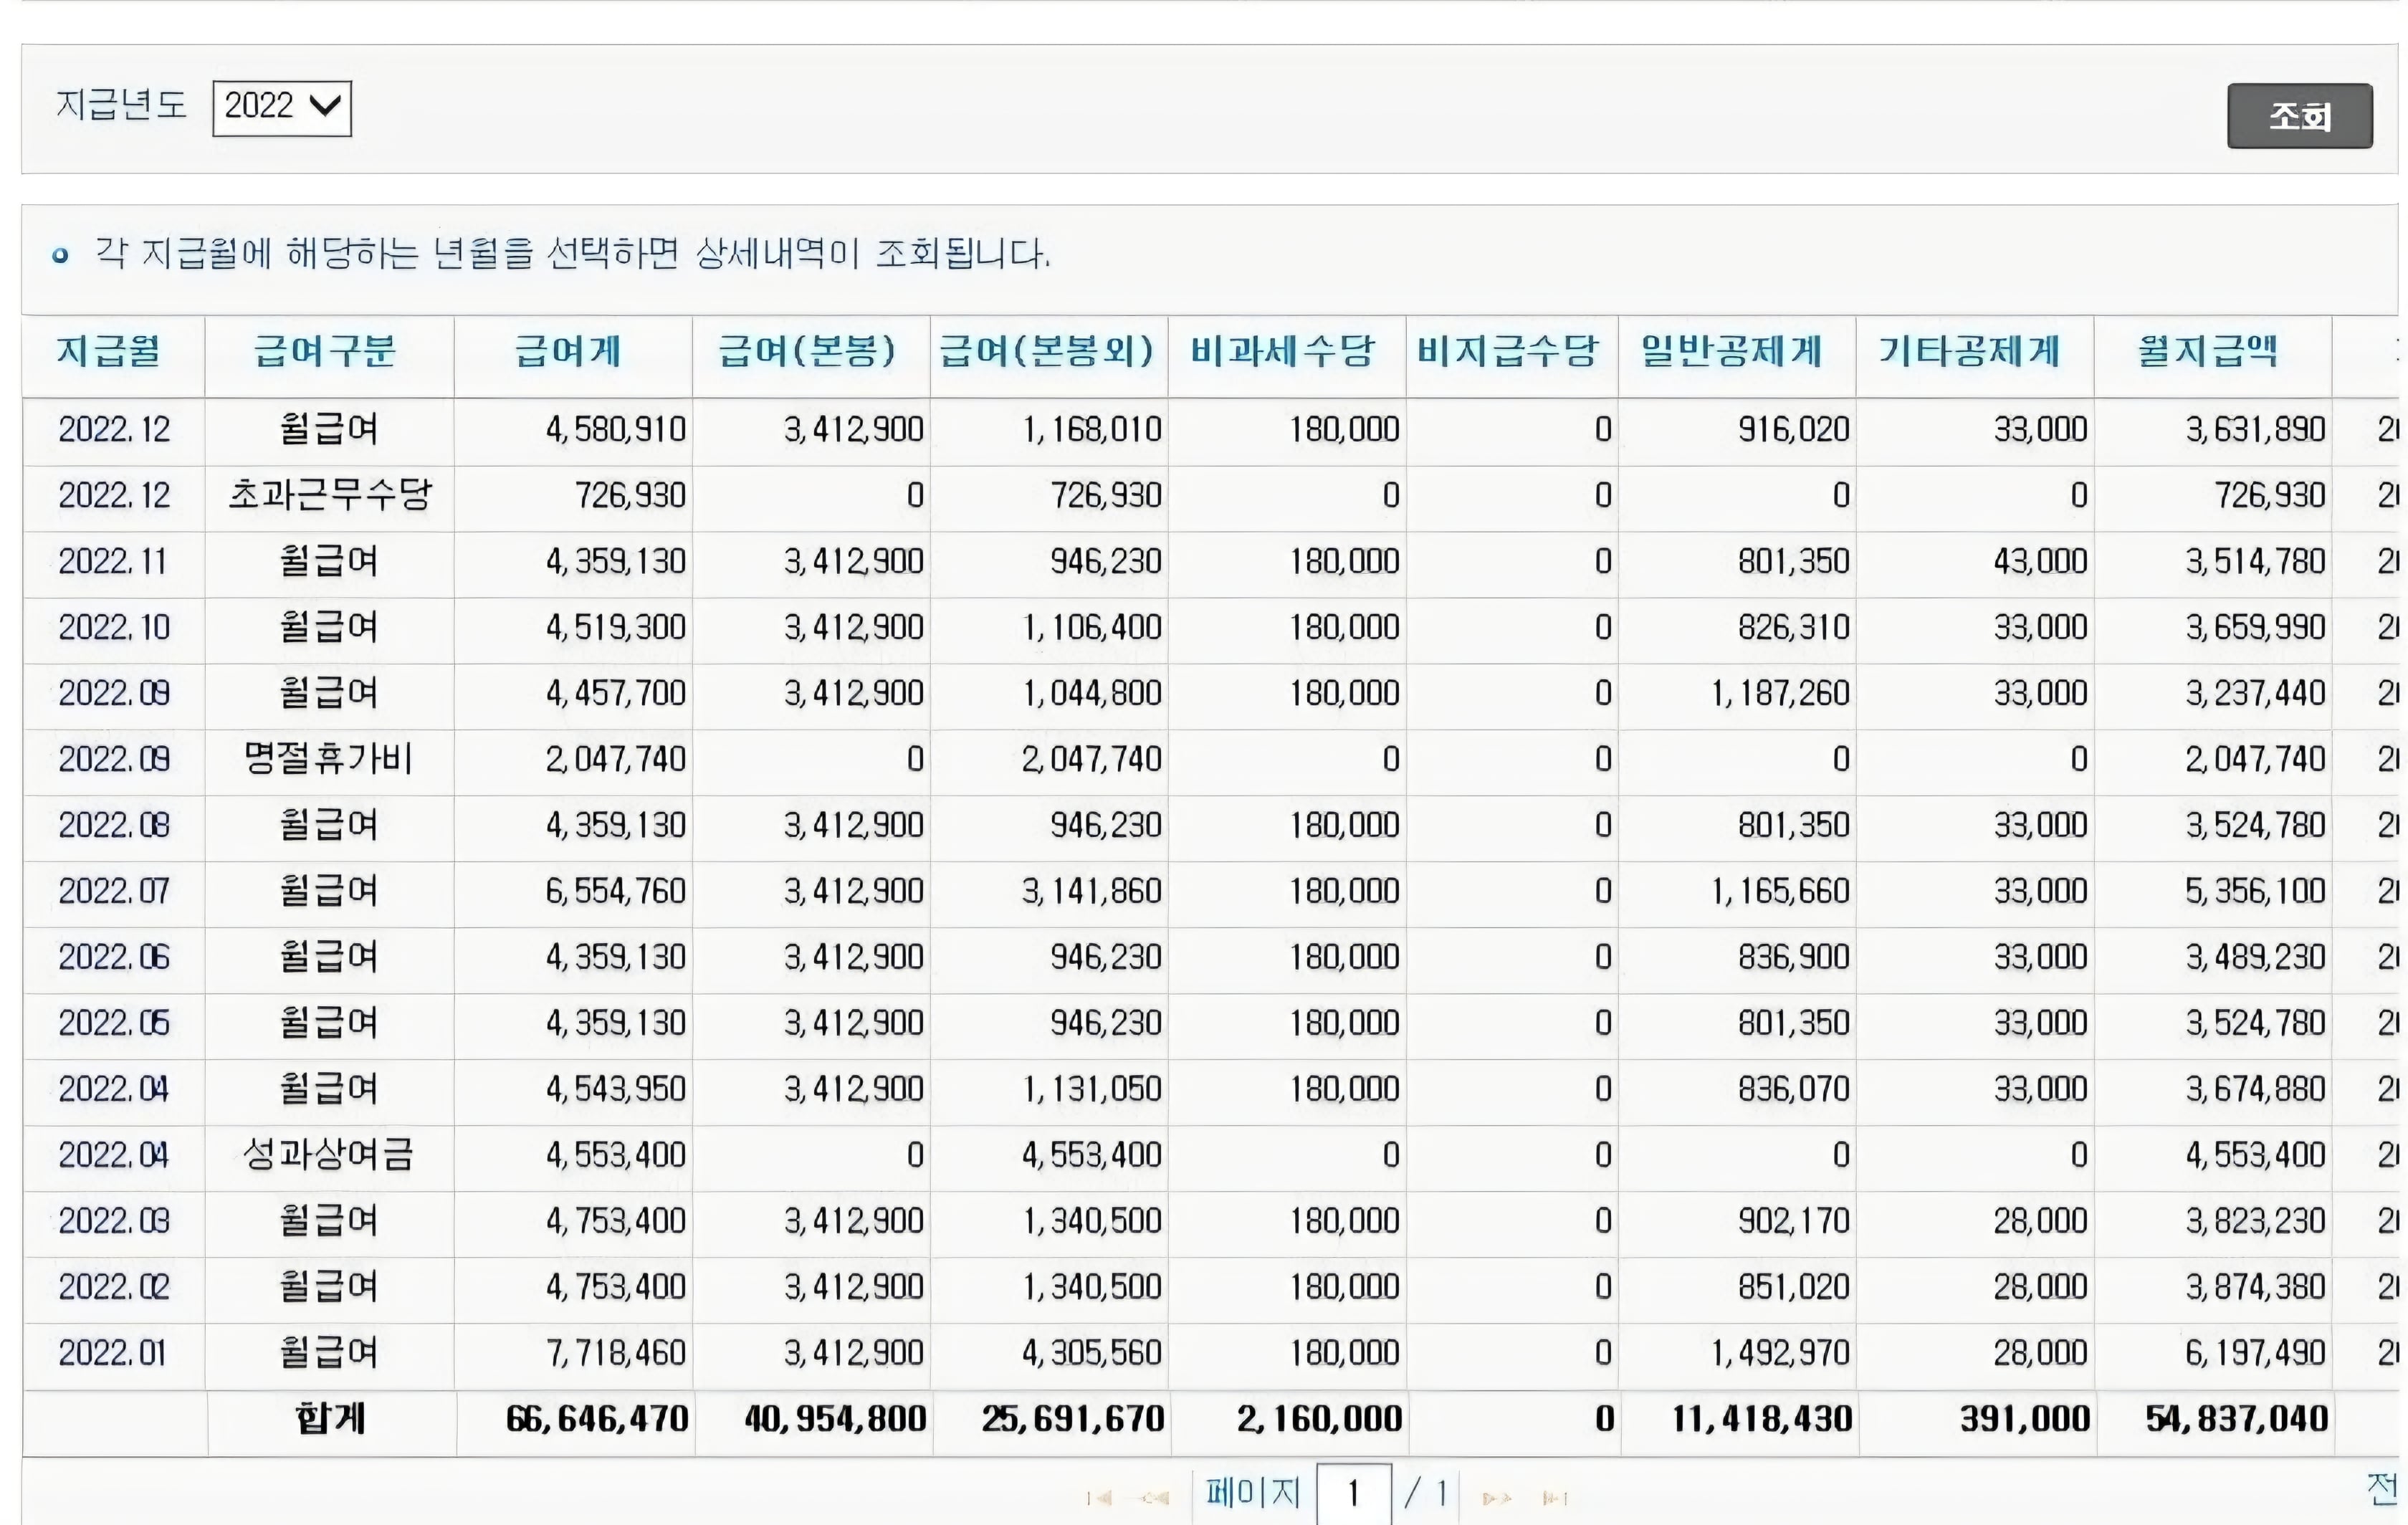Go to next page pagination icon
Screen dimensions: 2408x1525
coord(1497,1498)
